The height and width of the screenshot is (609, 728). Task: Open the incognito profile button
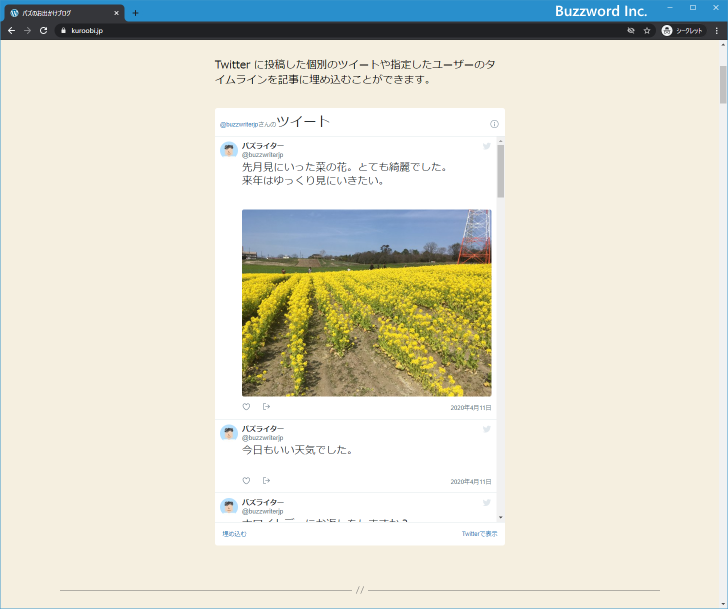pos(683,31)
